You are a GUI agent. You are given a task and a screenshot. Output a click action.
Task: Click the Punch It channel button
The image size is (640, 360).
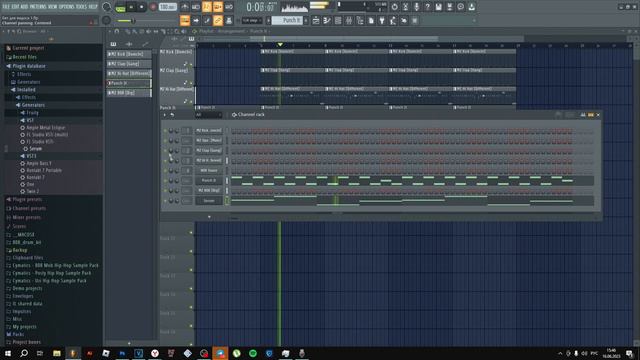(x=209, y=180)
